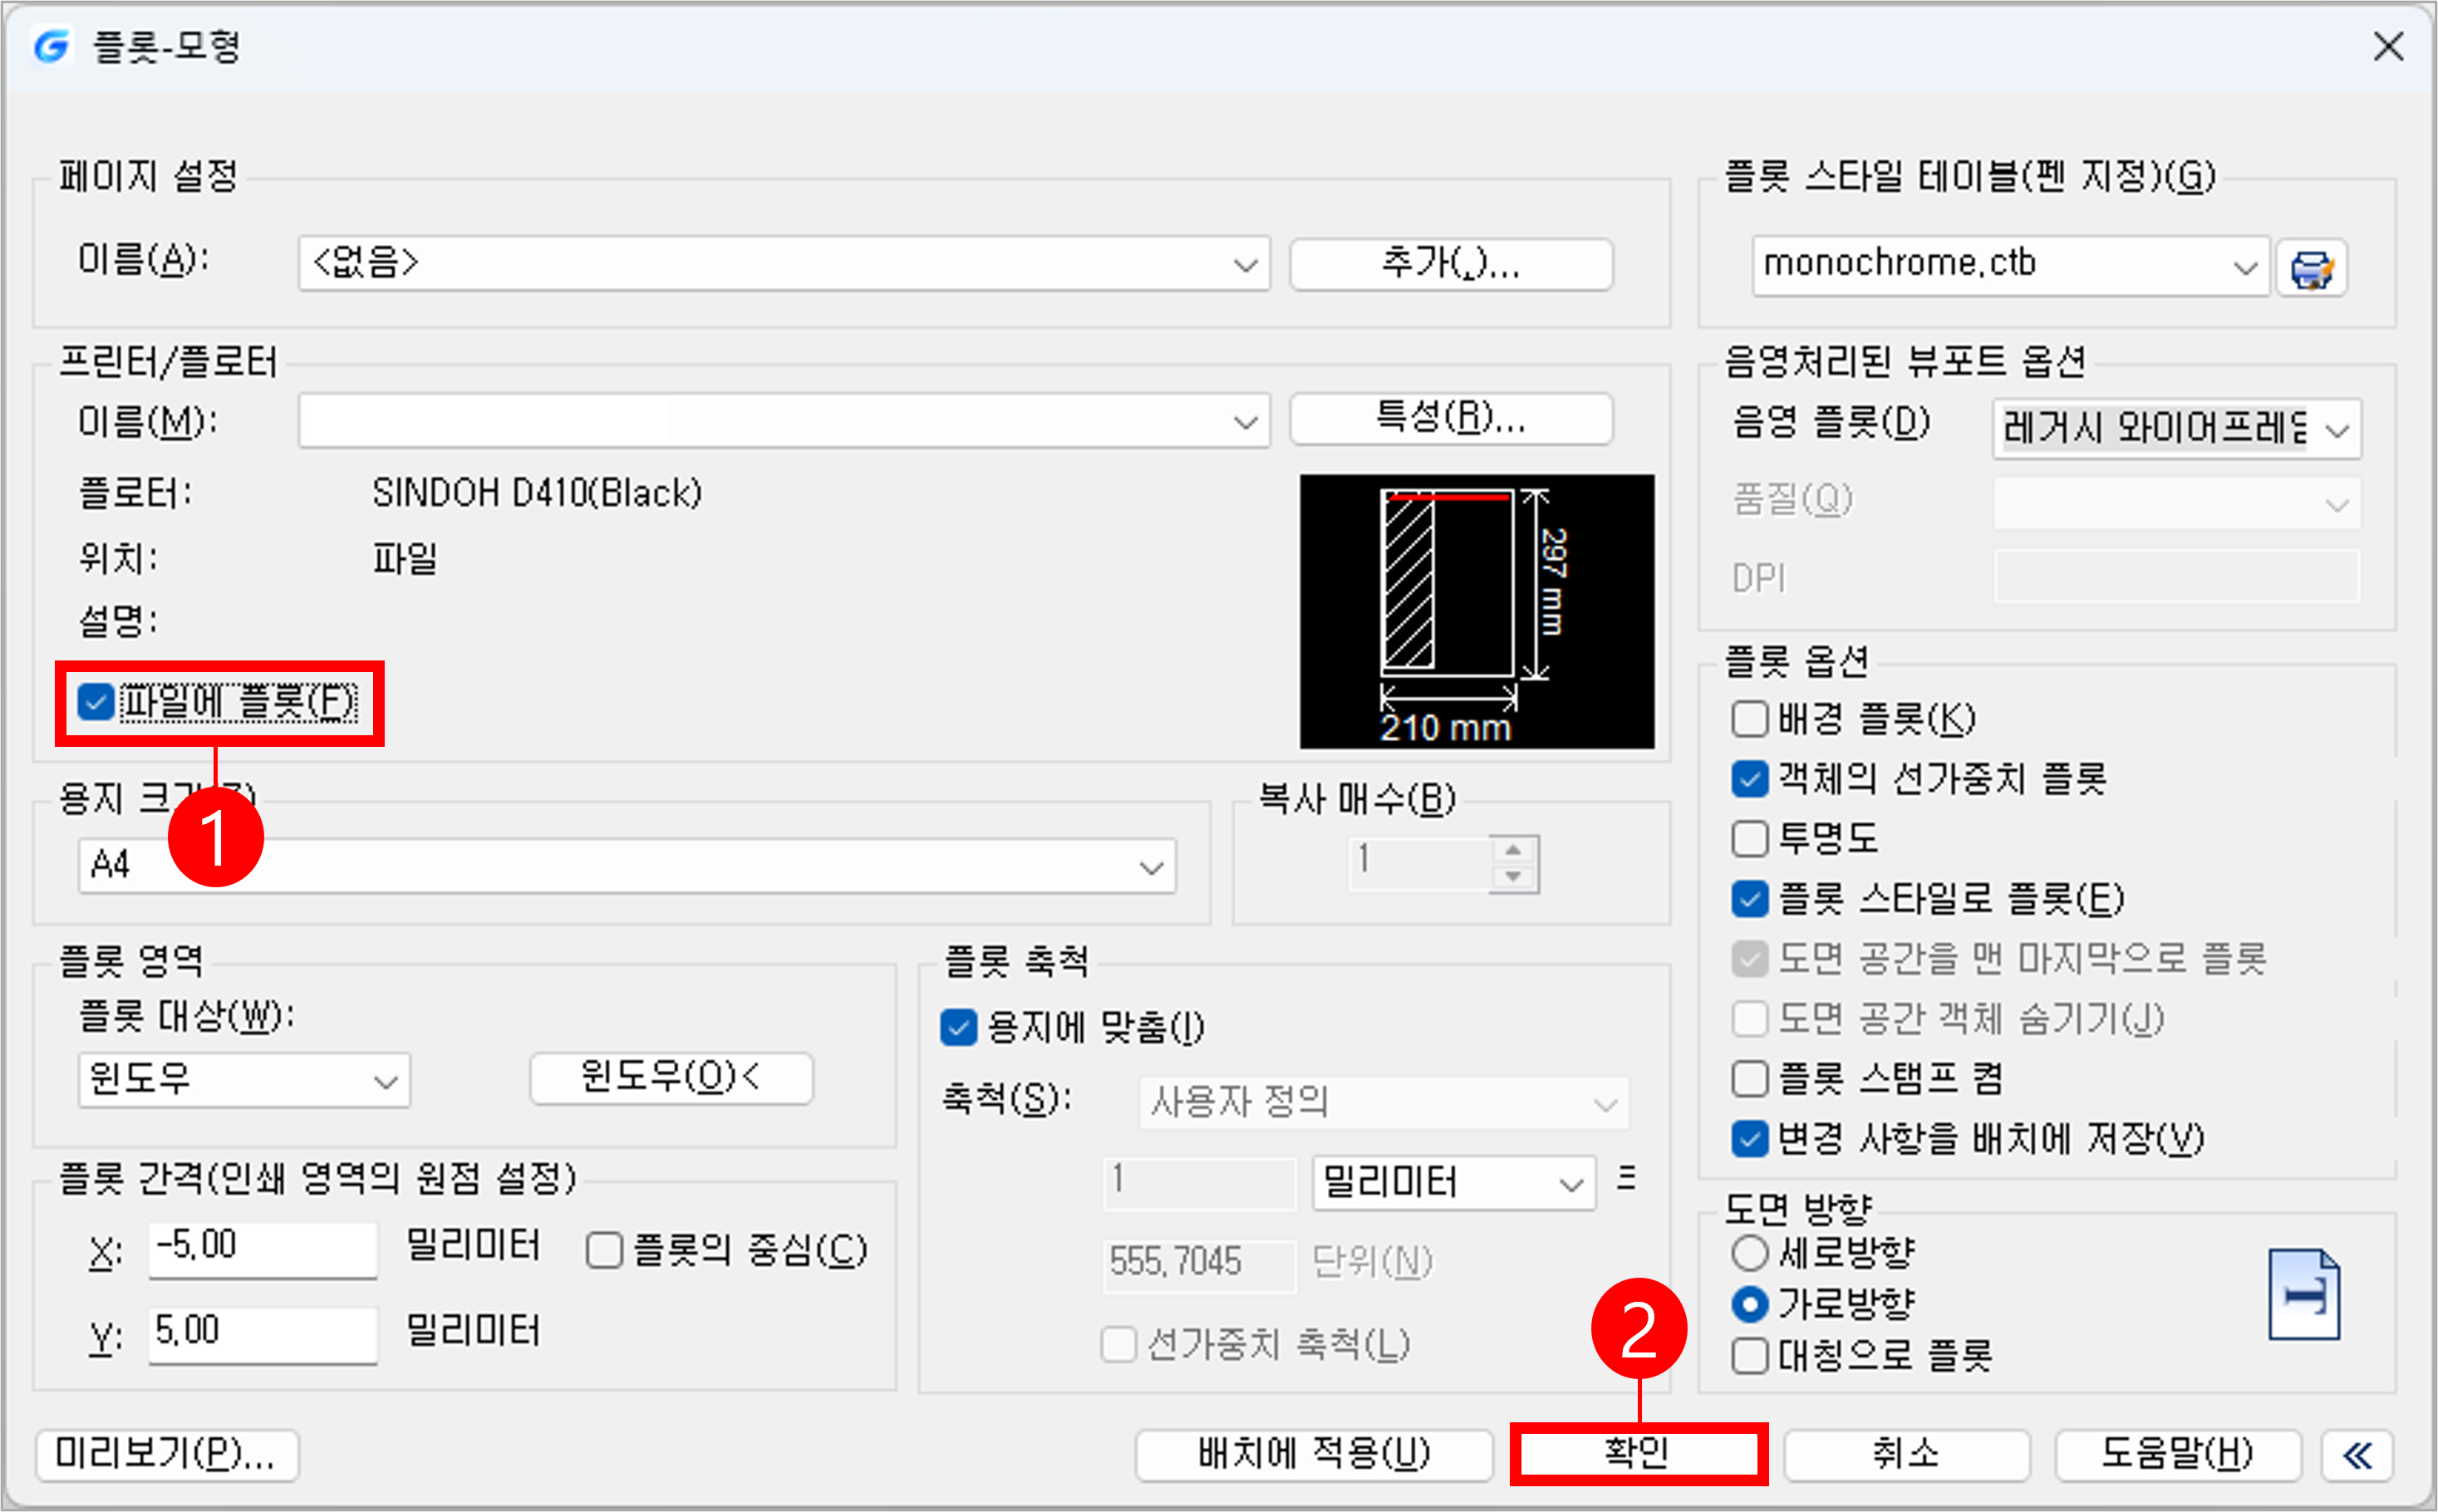Screen dimensions: 2438x1512
Task: Click the SINDOH D410(Black) plotter text
Action: click(537, 493)
